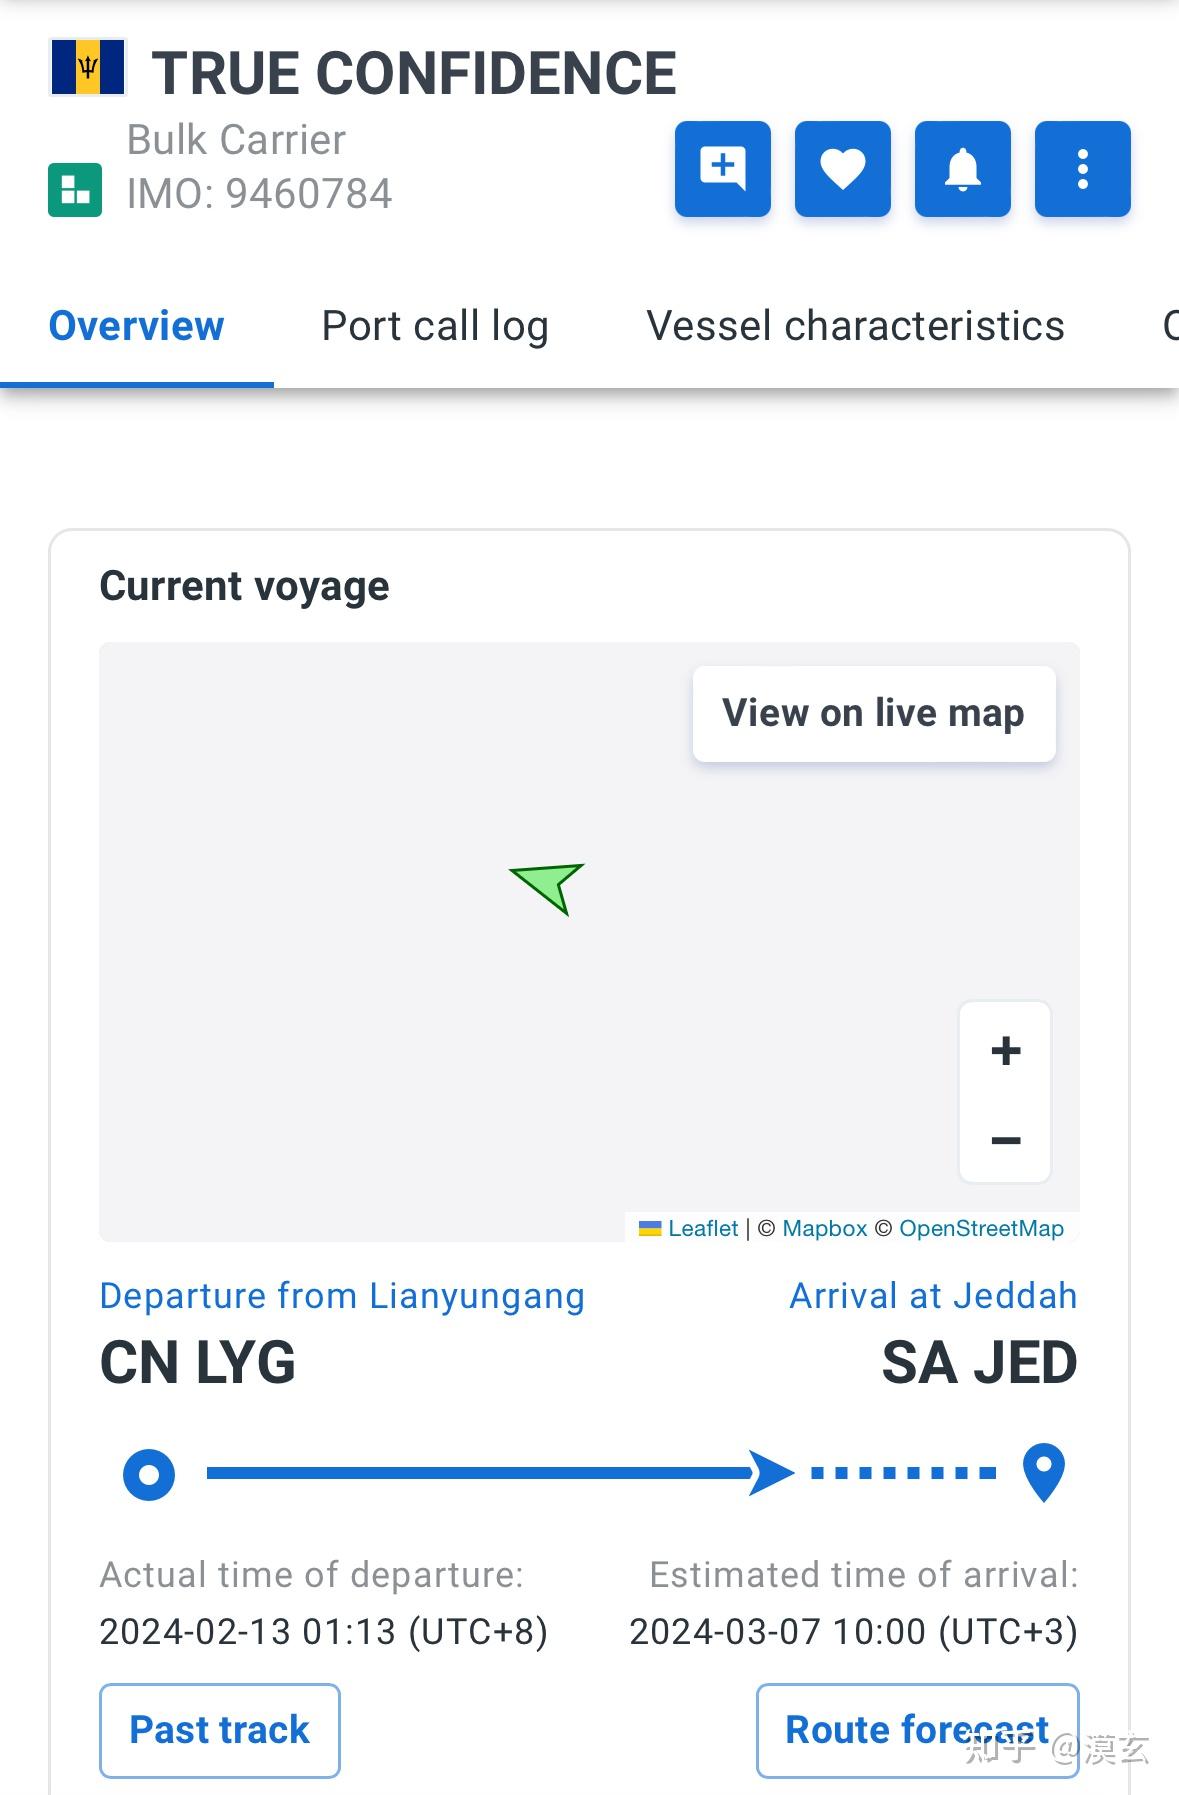Click the voyage progress arrow marker
This screenshot has width=1179, height=1795.
click(x=771, y=1472)
